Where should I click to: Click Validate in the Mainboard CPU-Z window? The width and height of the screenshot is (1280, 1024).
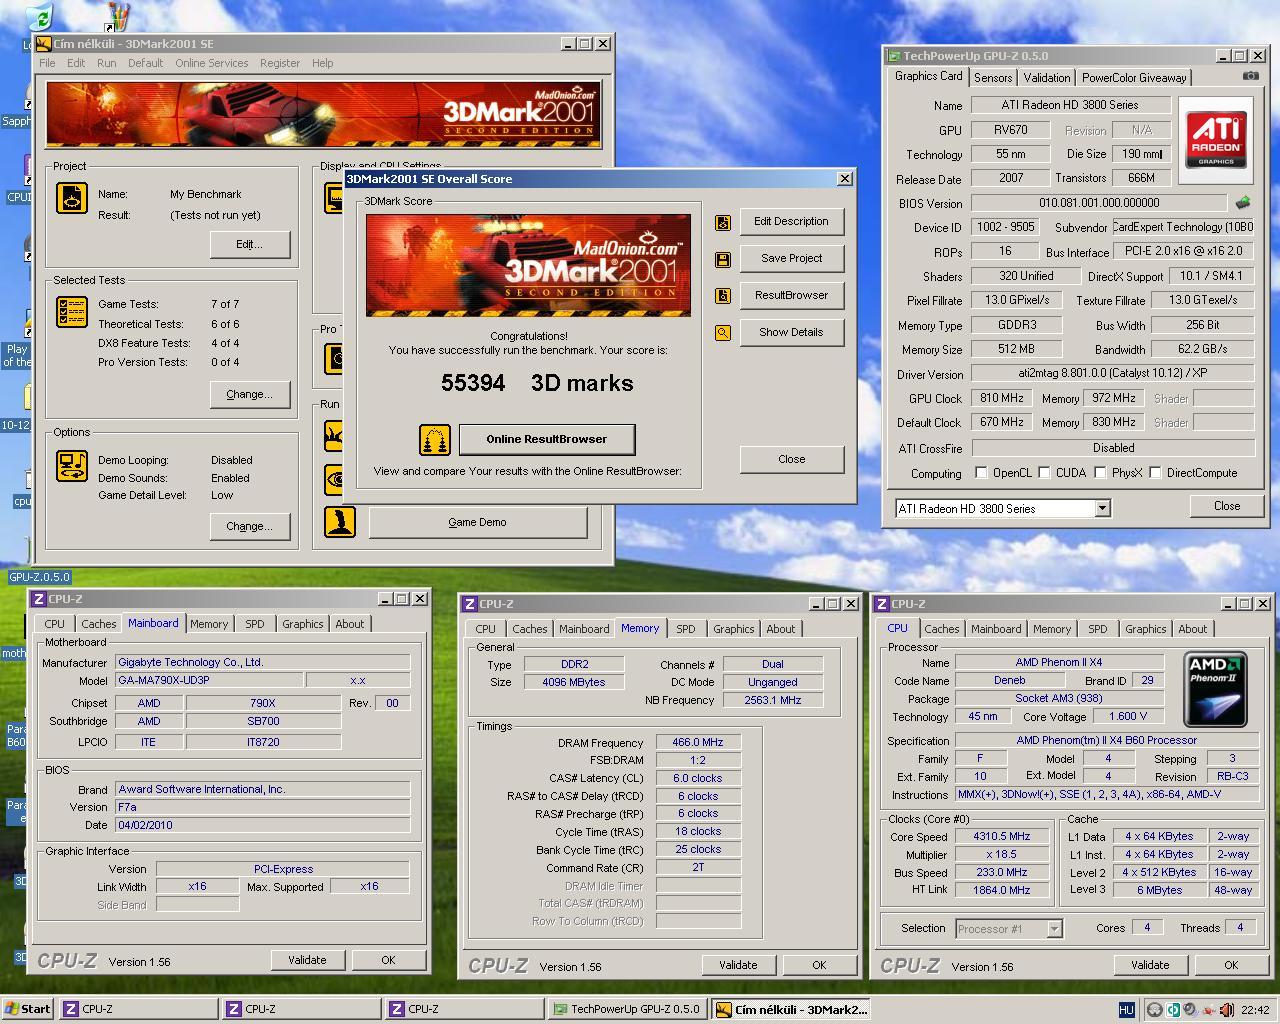307,960
